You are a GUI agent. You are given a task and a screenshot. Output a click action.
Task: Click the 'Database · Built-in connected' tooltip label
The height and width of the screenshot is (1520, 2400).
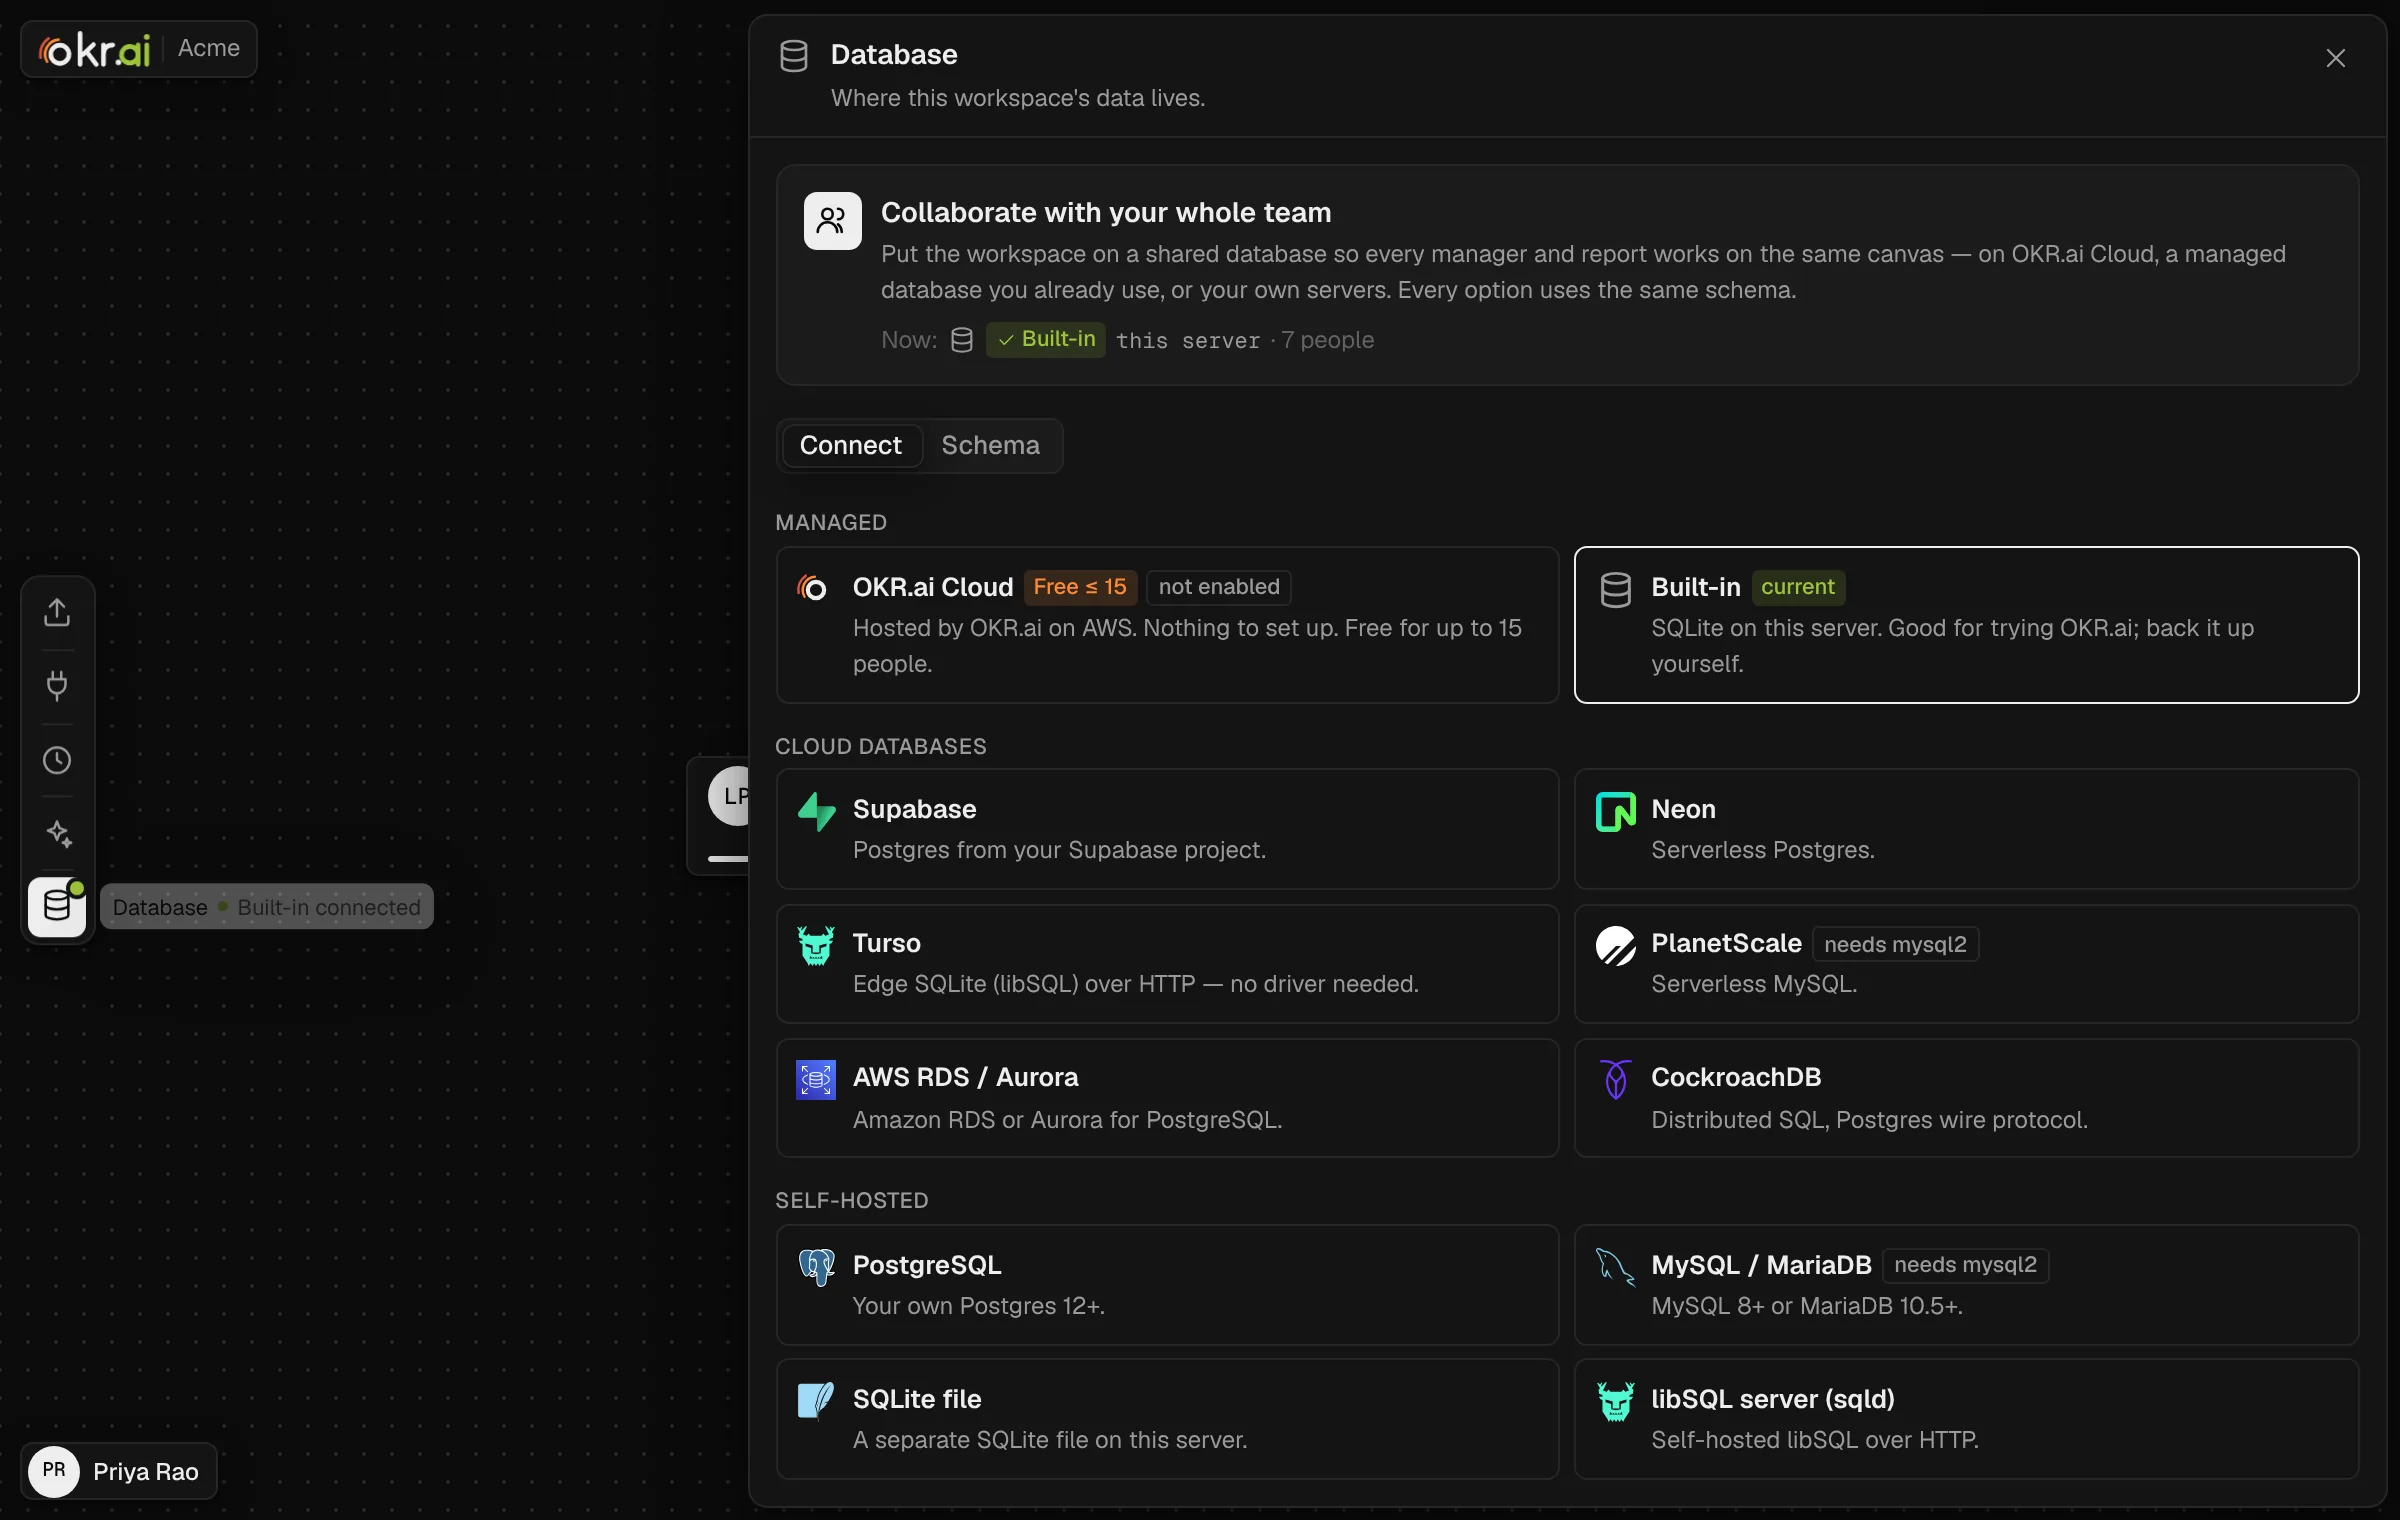tap(266, 907)
